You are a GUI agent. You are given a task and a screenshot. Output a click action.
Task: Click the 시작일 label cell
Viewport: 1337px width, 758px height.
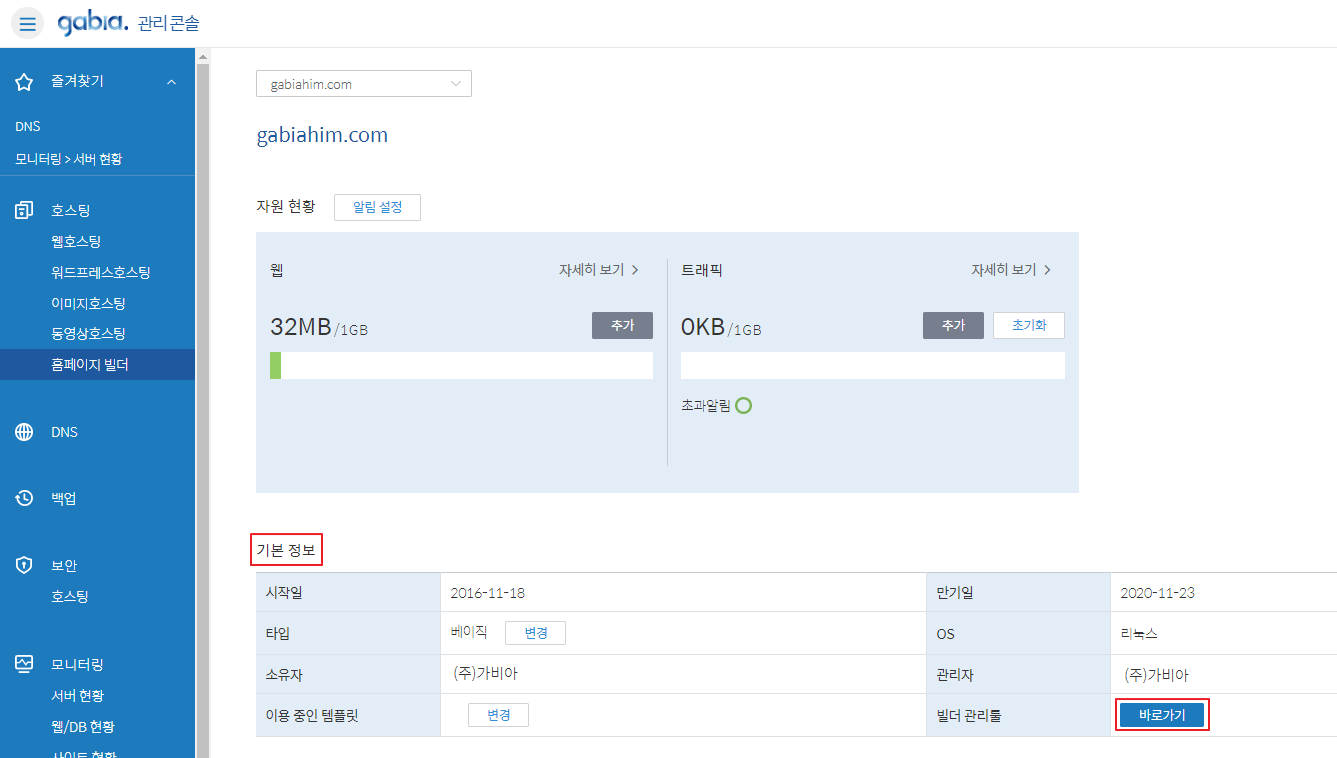348,593
